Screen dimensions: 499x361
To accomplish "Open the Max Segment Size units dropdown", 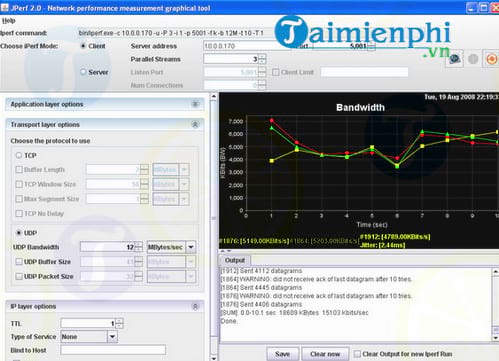I will [184, 199].
